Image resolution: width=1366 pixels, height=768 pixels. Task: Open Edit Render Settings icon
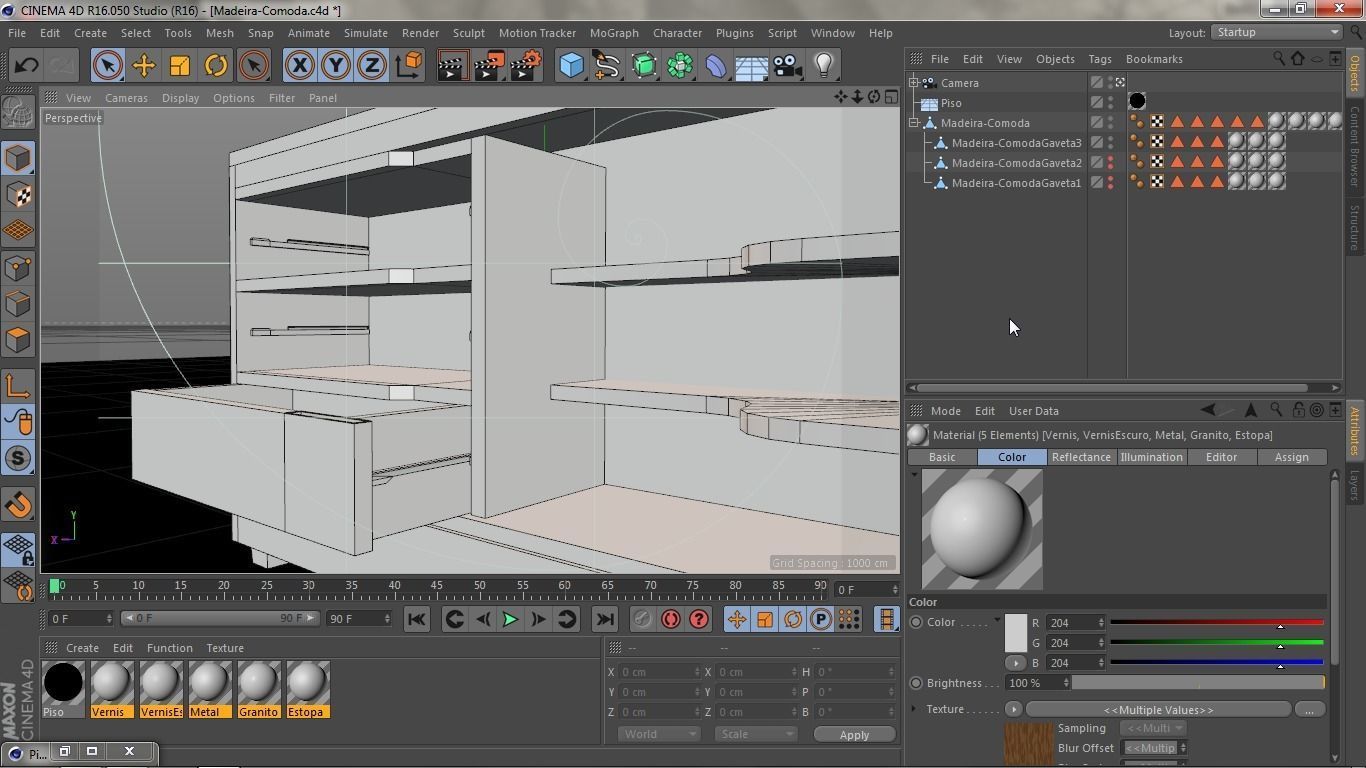pos(525,66)
